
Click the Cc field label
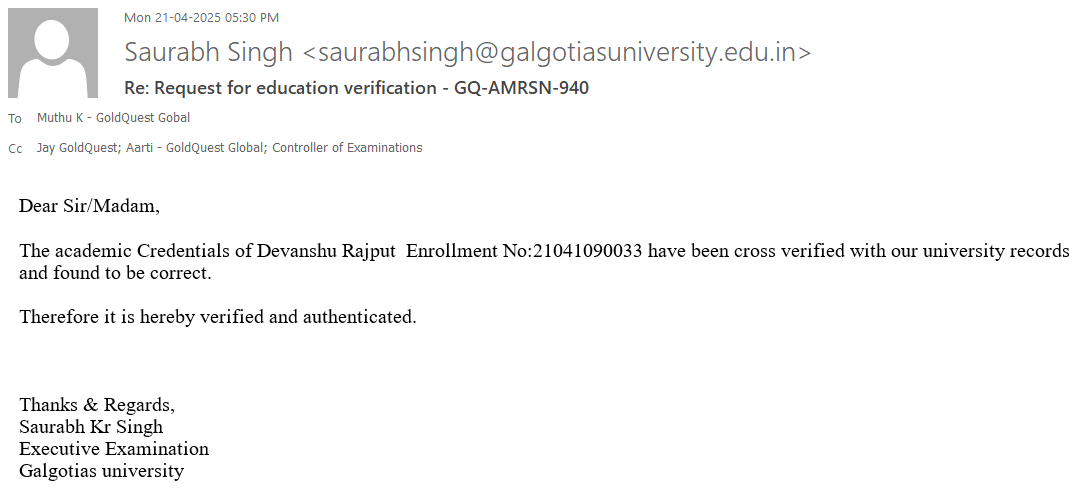[15, 149]
